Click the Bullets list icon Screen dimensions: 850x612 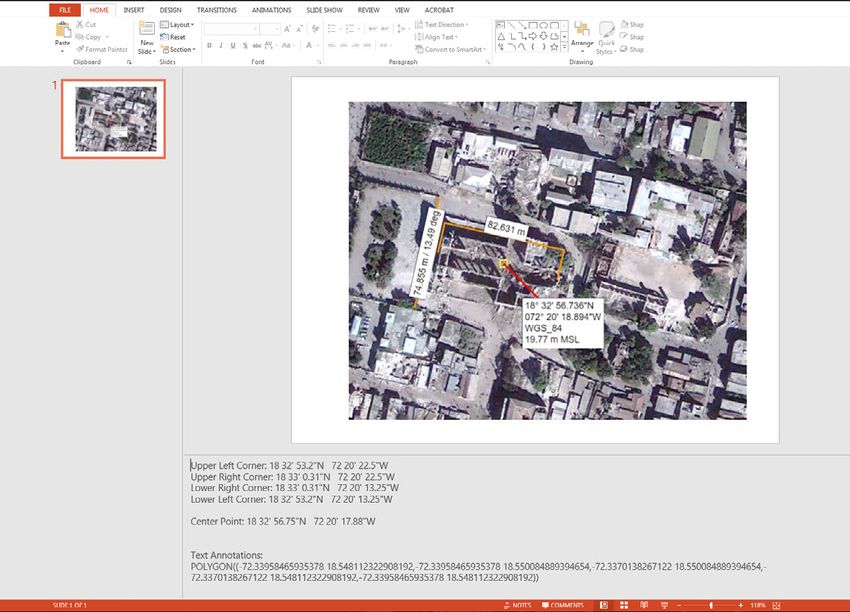pyautogui.click(x=334, y=29)
